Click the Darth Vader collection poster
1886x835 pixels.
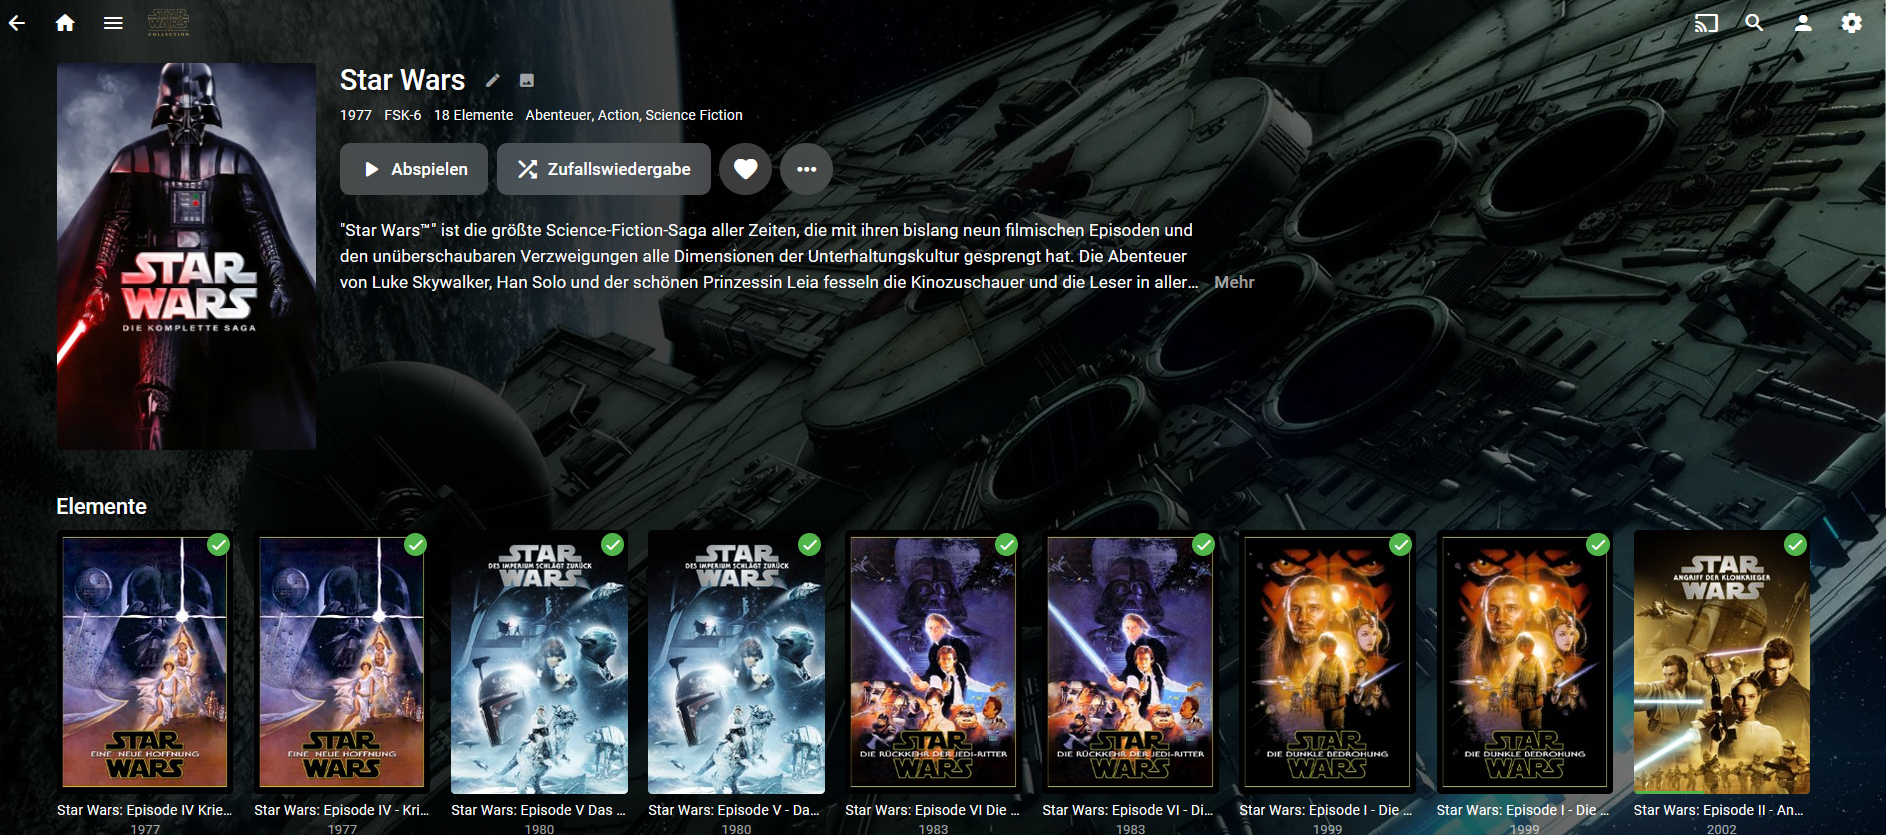point(186,256)
